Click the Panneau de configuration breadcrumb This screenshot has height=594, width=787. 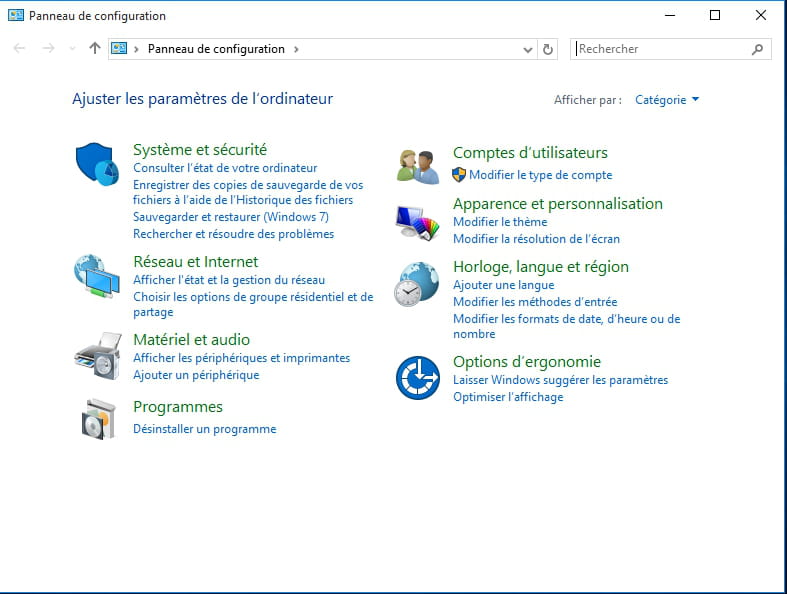point(216,49)
